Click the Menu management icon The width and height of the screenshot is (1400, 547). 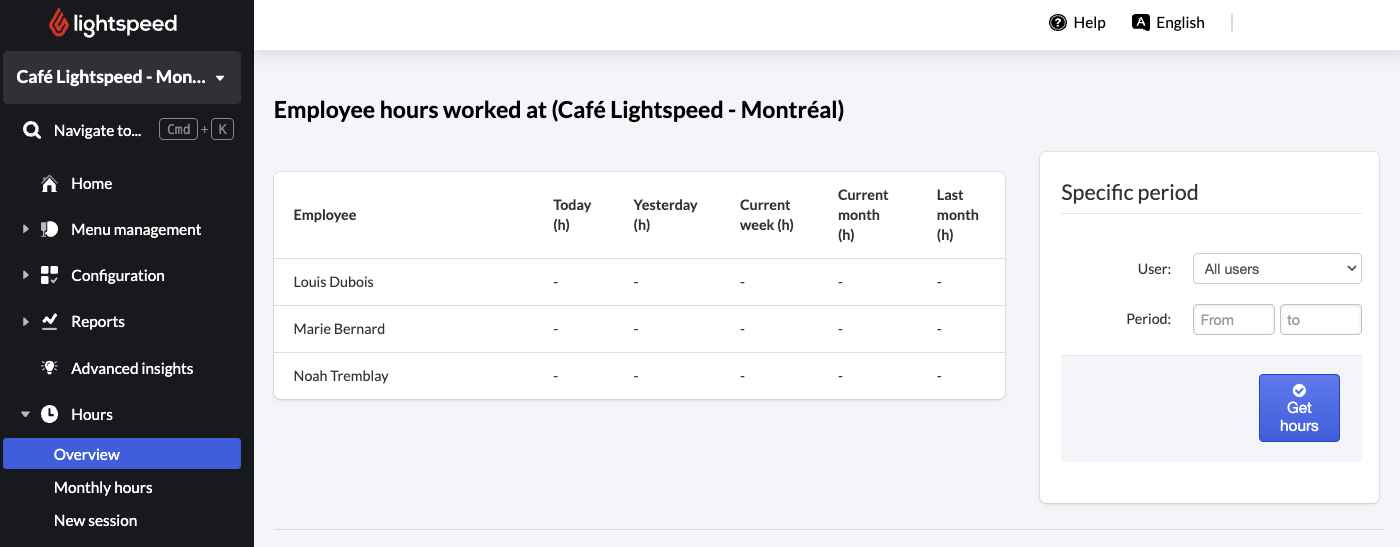point(49,230)
